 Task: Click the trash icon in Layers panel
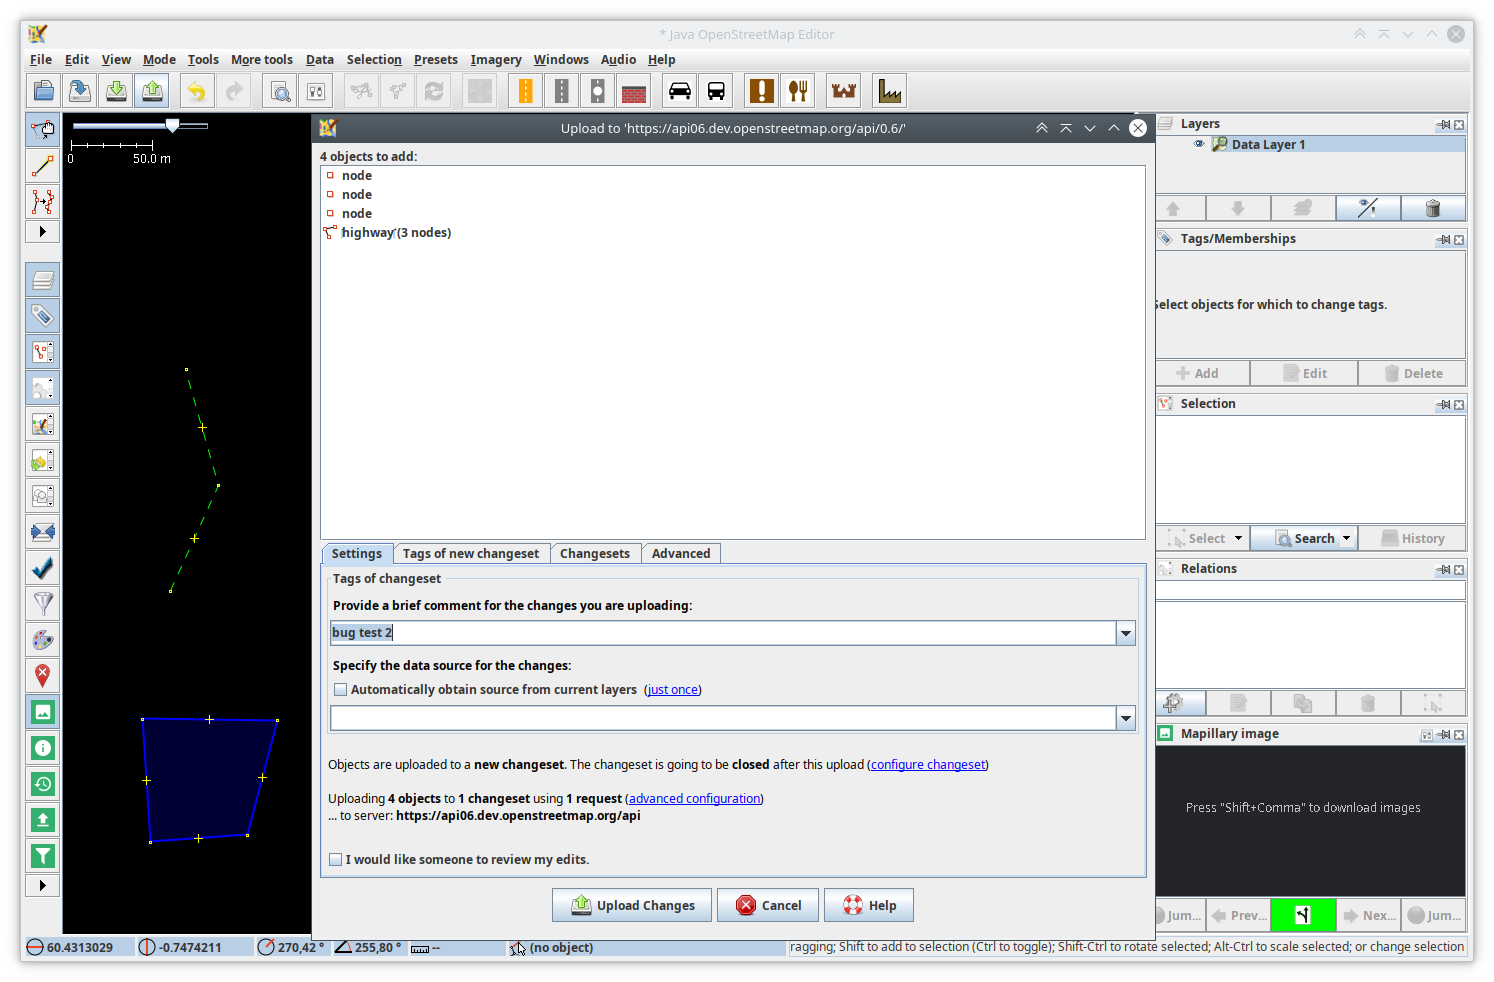point(1432,208)
